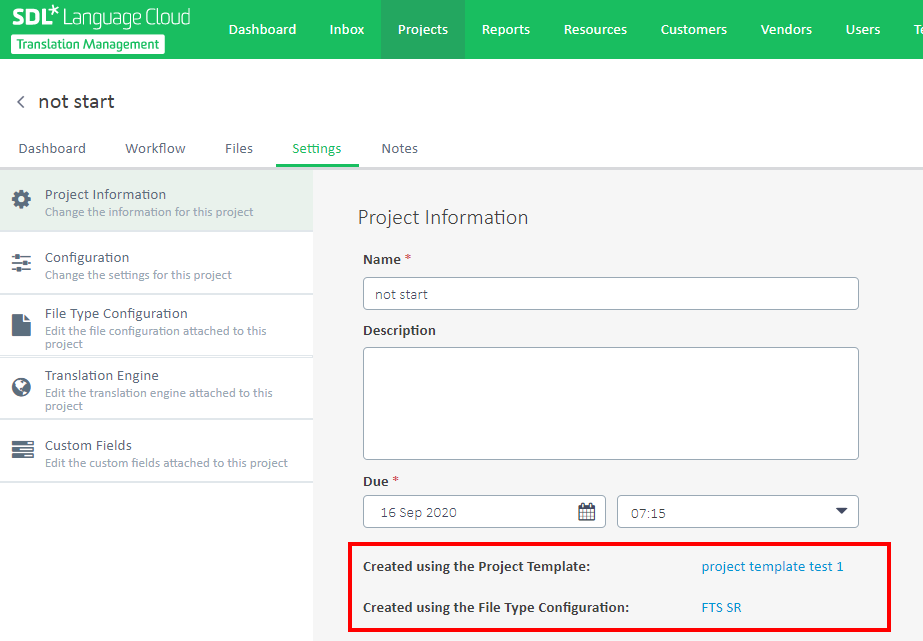This screenshot has height=641, width=923.
Task: Click 'Edit the translation engine attached' description
Action: pos(158,399)
